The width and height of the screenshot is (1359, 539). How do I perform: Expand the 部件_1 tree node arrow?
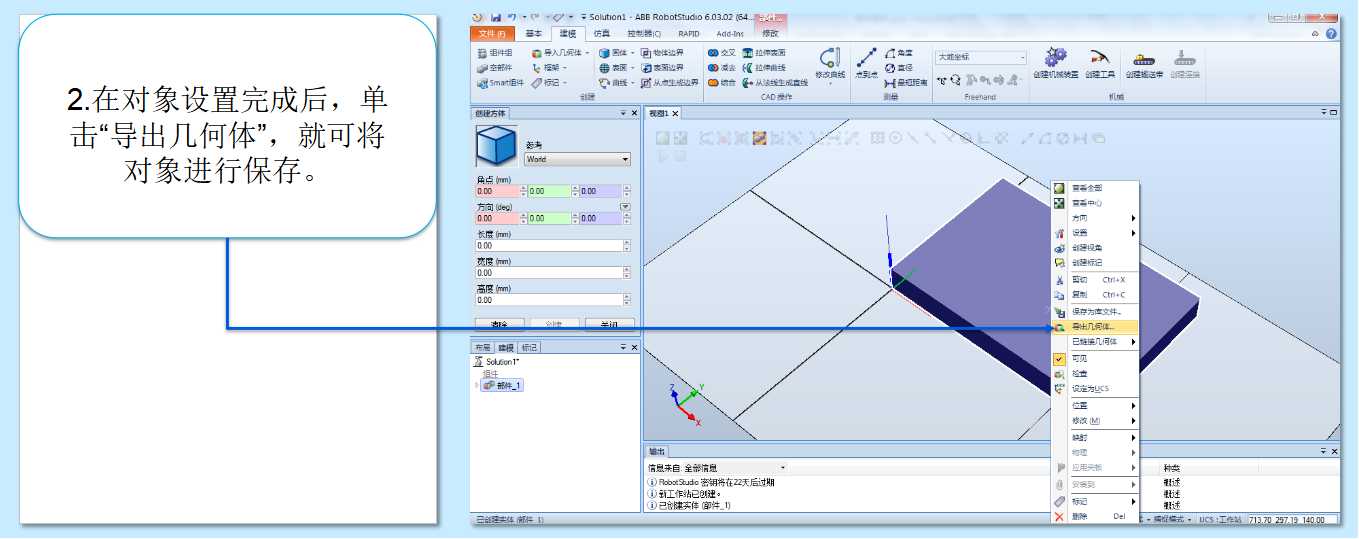tap(477, 385)
